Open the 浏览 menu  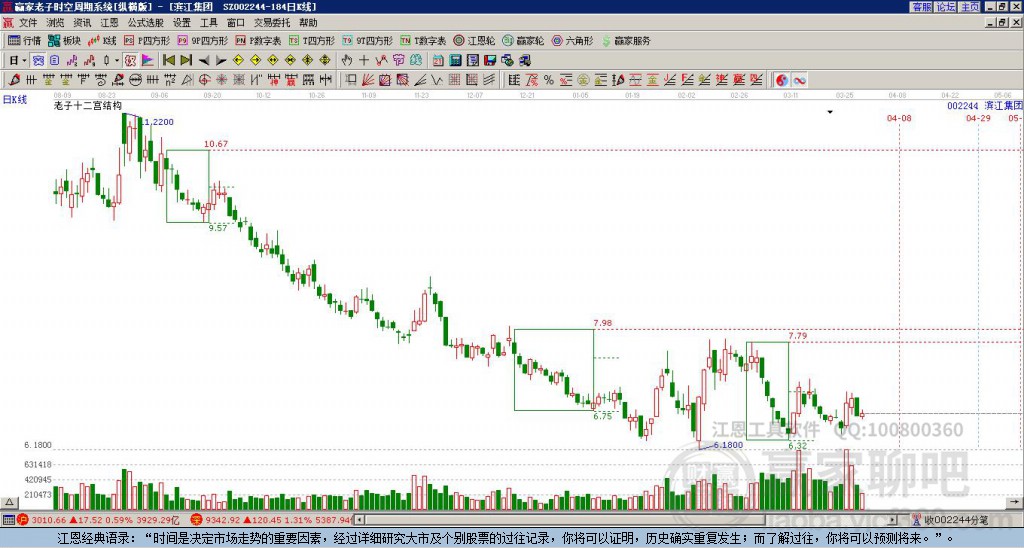(55, 23)
